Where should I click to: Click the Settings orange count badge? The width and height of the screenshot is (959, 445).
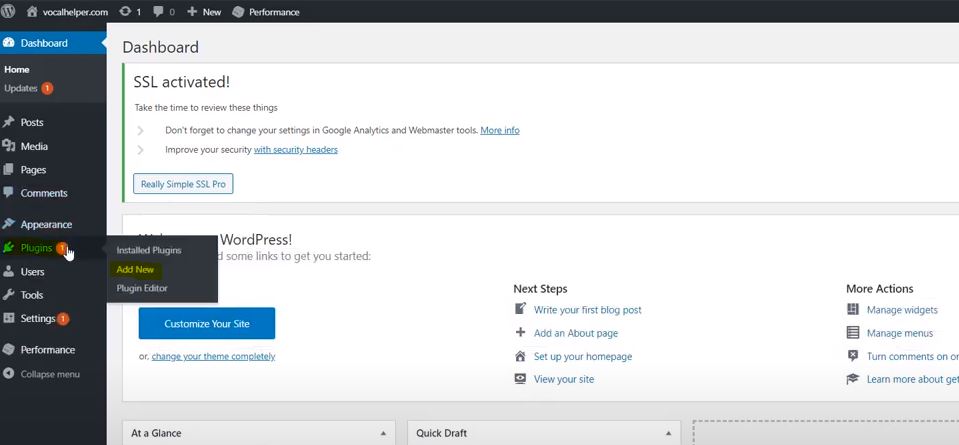(62, 318)
